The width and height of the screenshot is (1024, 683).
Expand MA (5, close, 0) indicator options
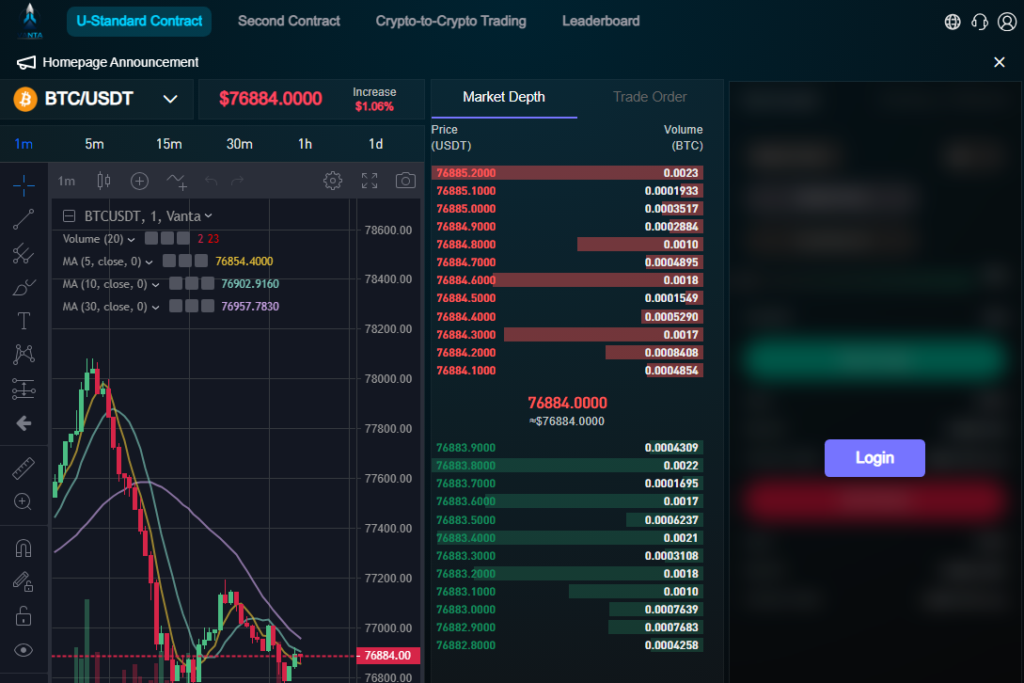[149, 262]
